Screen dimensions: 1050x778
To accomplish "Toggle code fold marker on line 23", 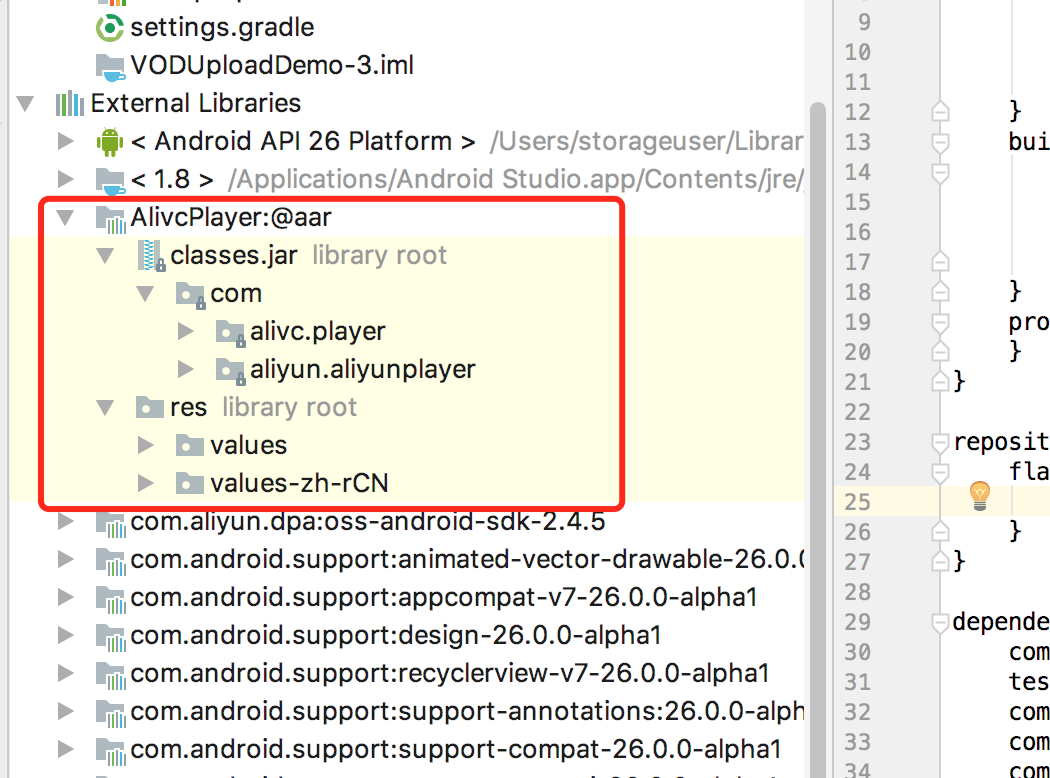I will click(x=940, y=443).
